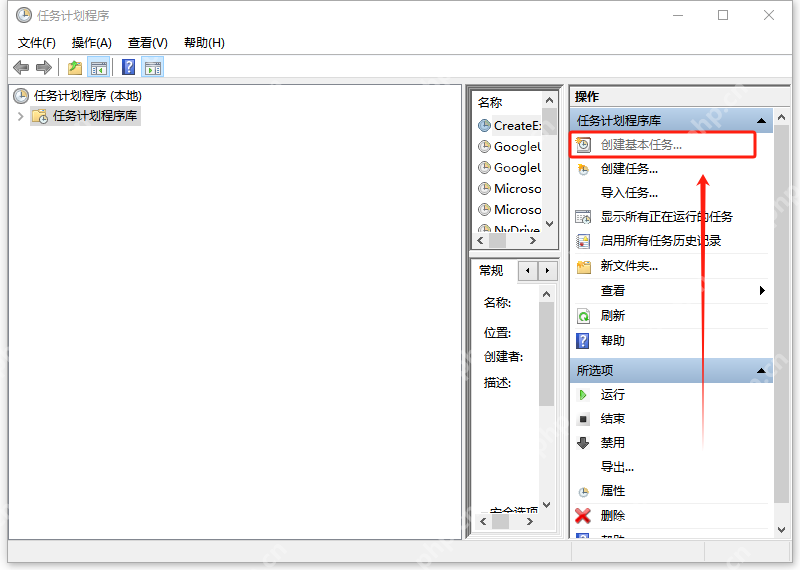Click the 结束 action text
The width and height of the screenshot is (800, 570).
click(x=613, y=419)
